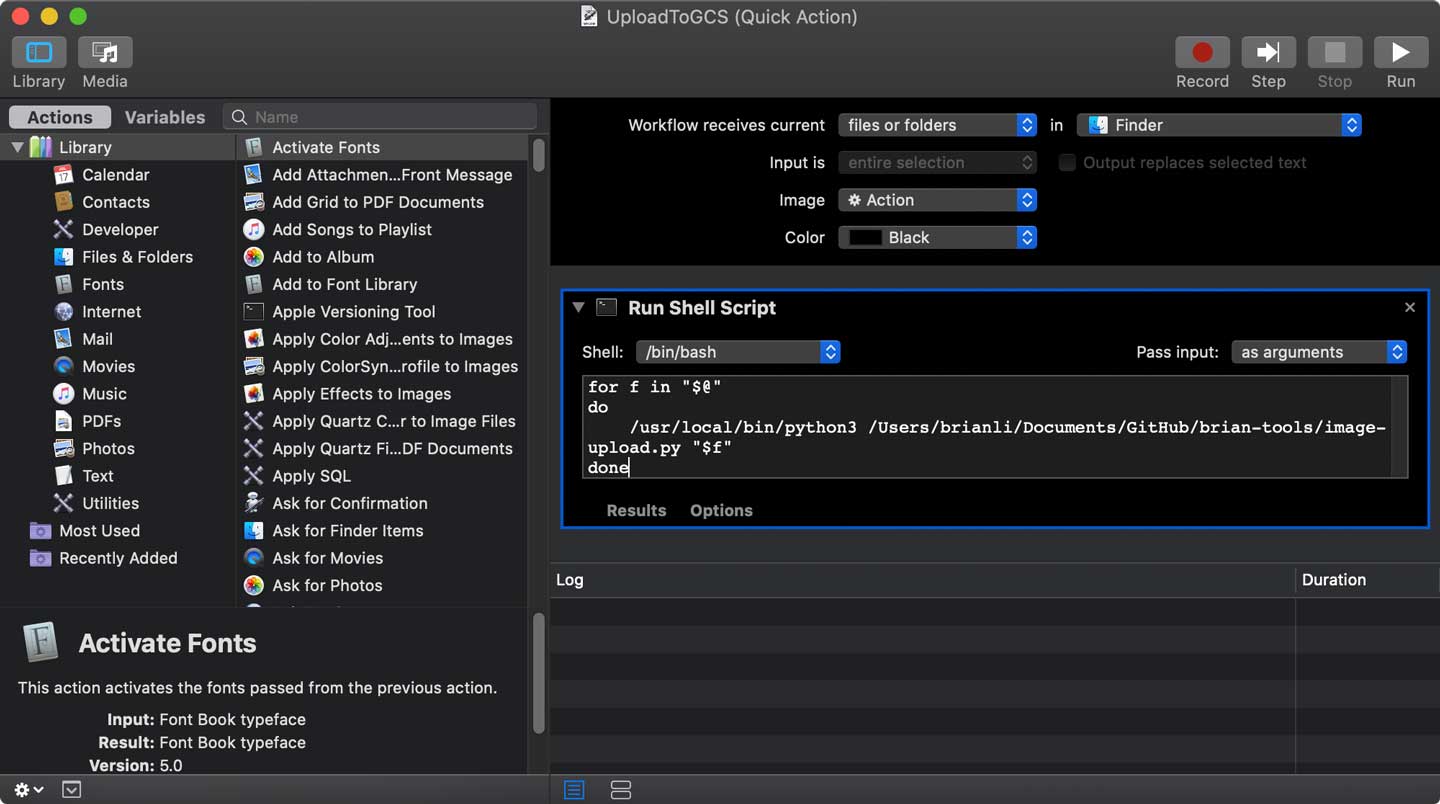The image size is (1440, 804).
Task: Remove the Run Shell Script action
Action: coord(1410,307)
